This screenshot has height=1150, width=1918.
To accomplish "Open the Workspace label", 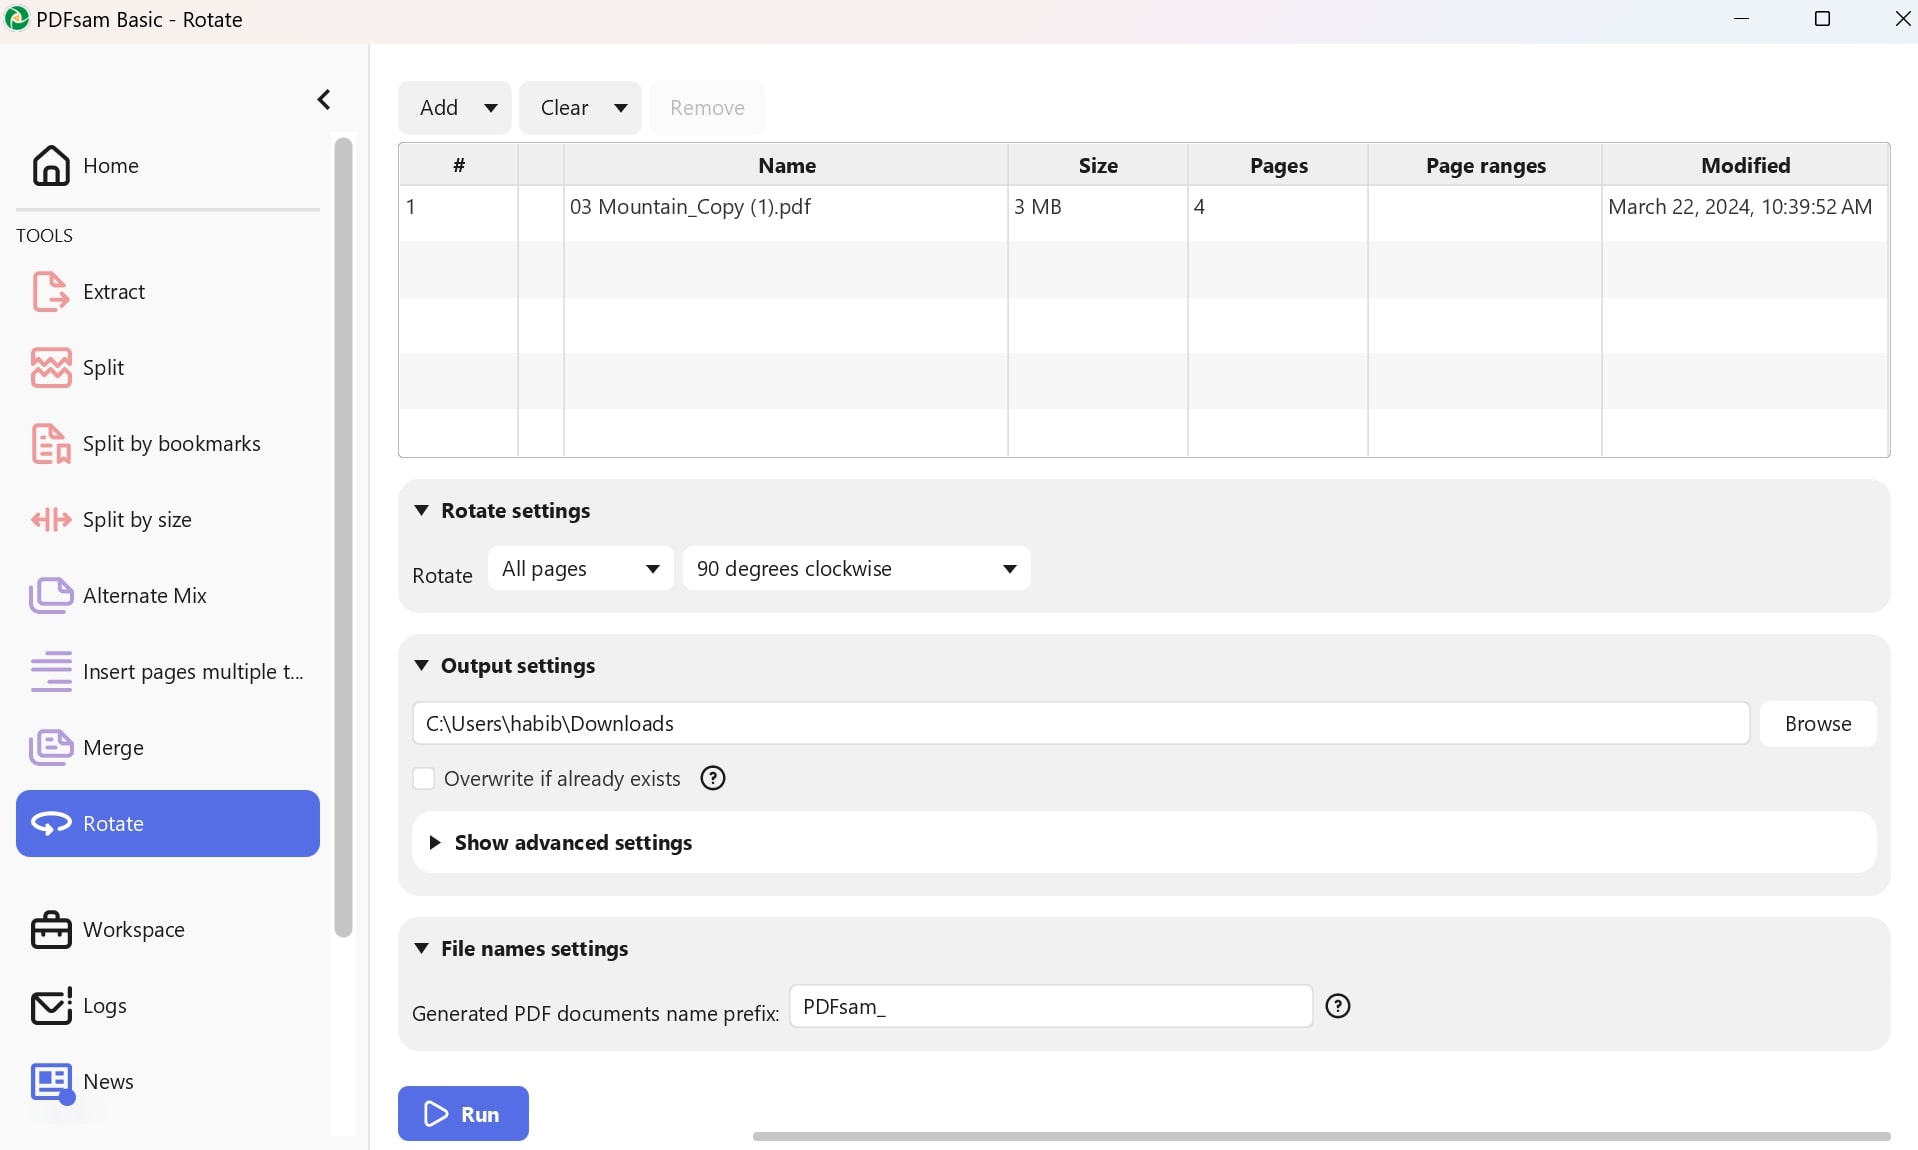I will point(134,930).
